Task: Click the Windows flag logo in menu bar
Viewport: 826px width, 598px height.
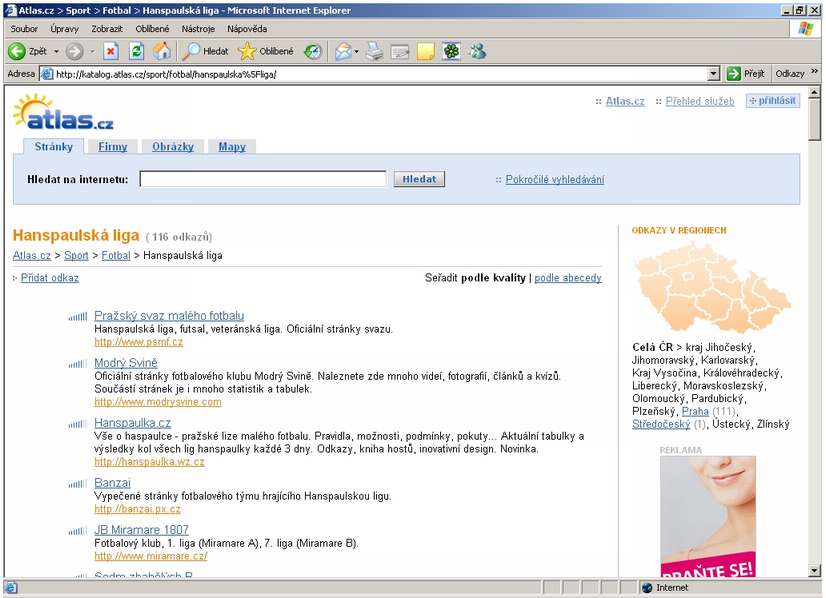Action: tap(805, 28)
